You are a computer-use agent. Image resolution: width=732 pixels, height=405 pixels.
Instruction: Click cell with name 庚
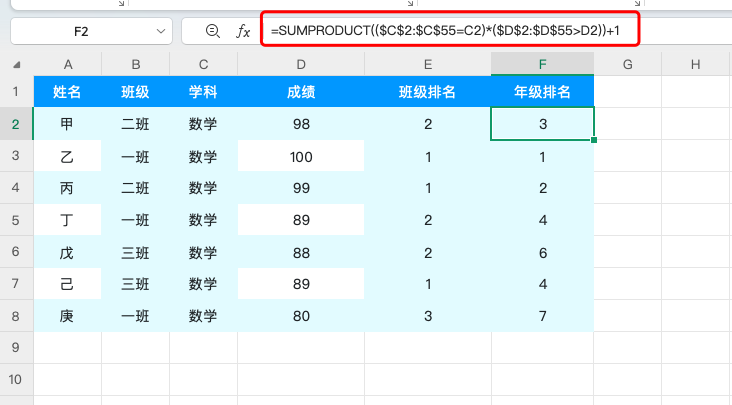(x=67, y=316)
